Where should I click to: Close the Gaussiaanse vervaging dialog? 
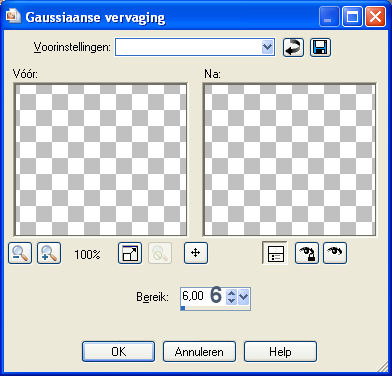[x=375, y=17]
